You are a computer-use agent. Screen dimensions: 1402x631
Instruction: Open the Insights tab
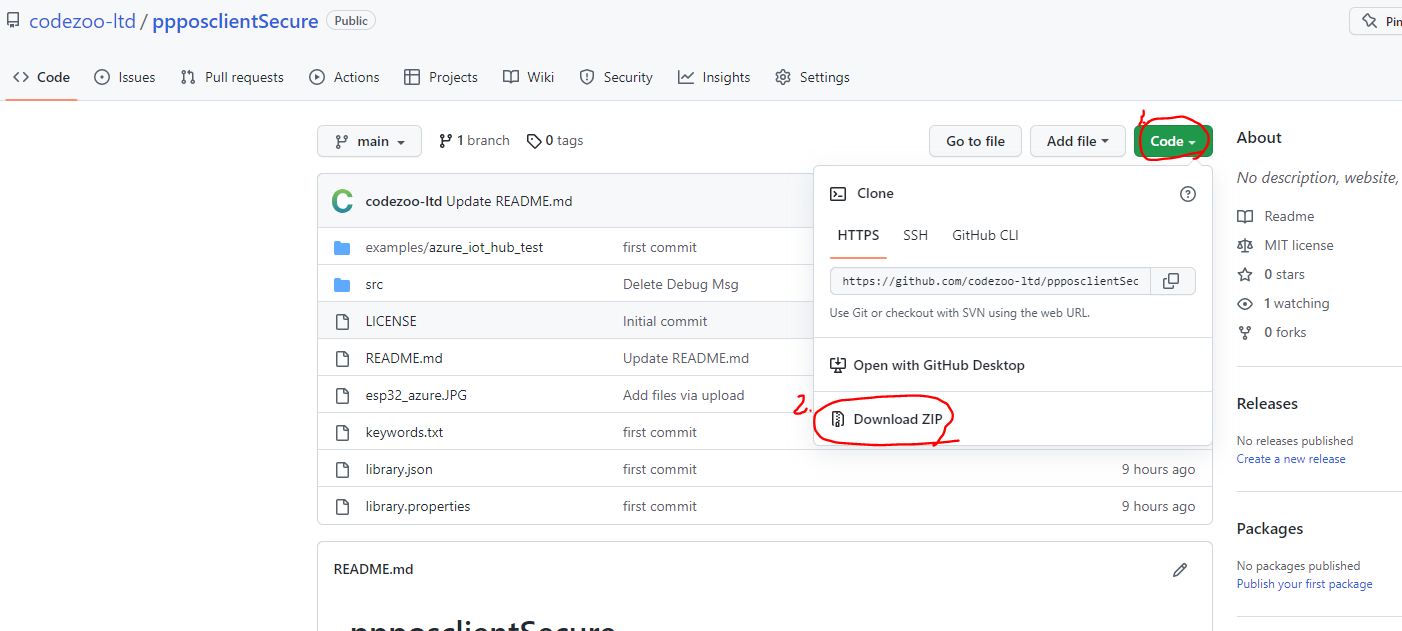[x=714, y=77]
